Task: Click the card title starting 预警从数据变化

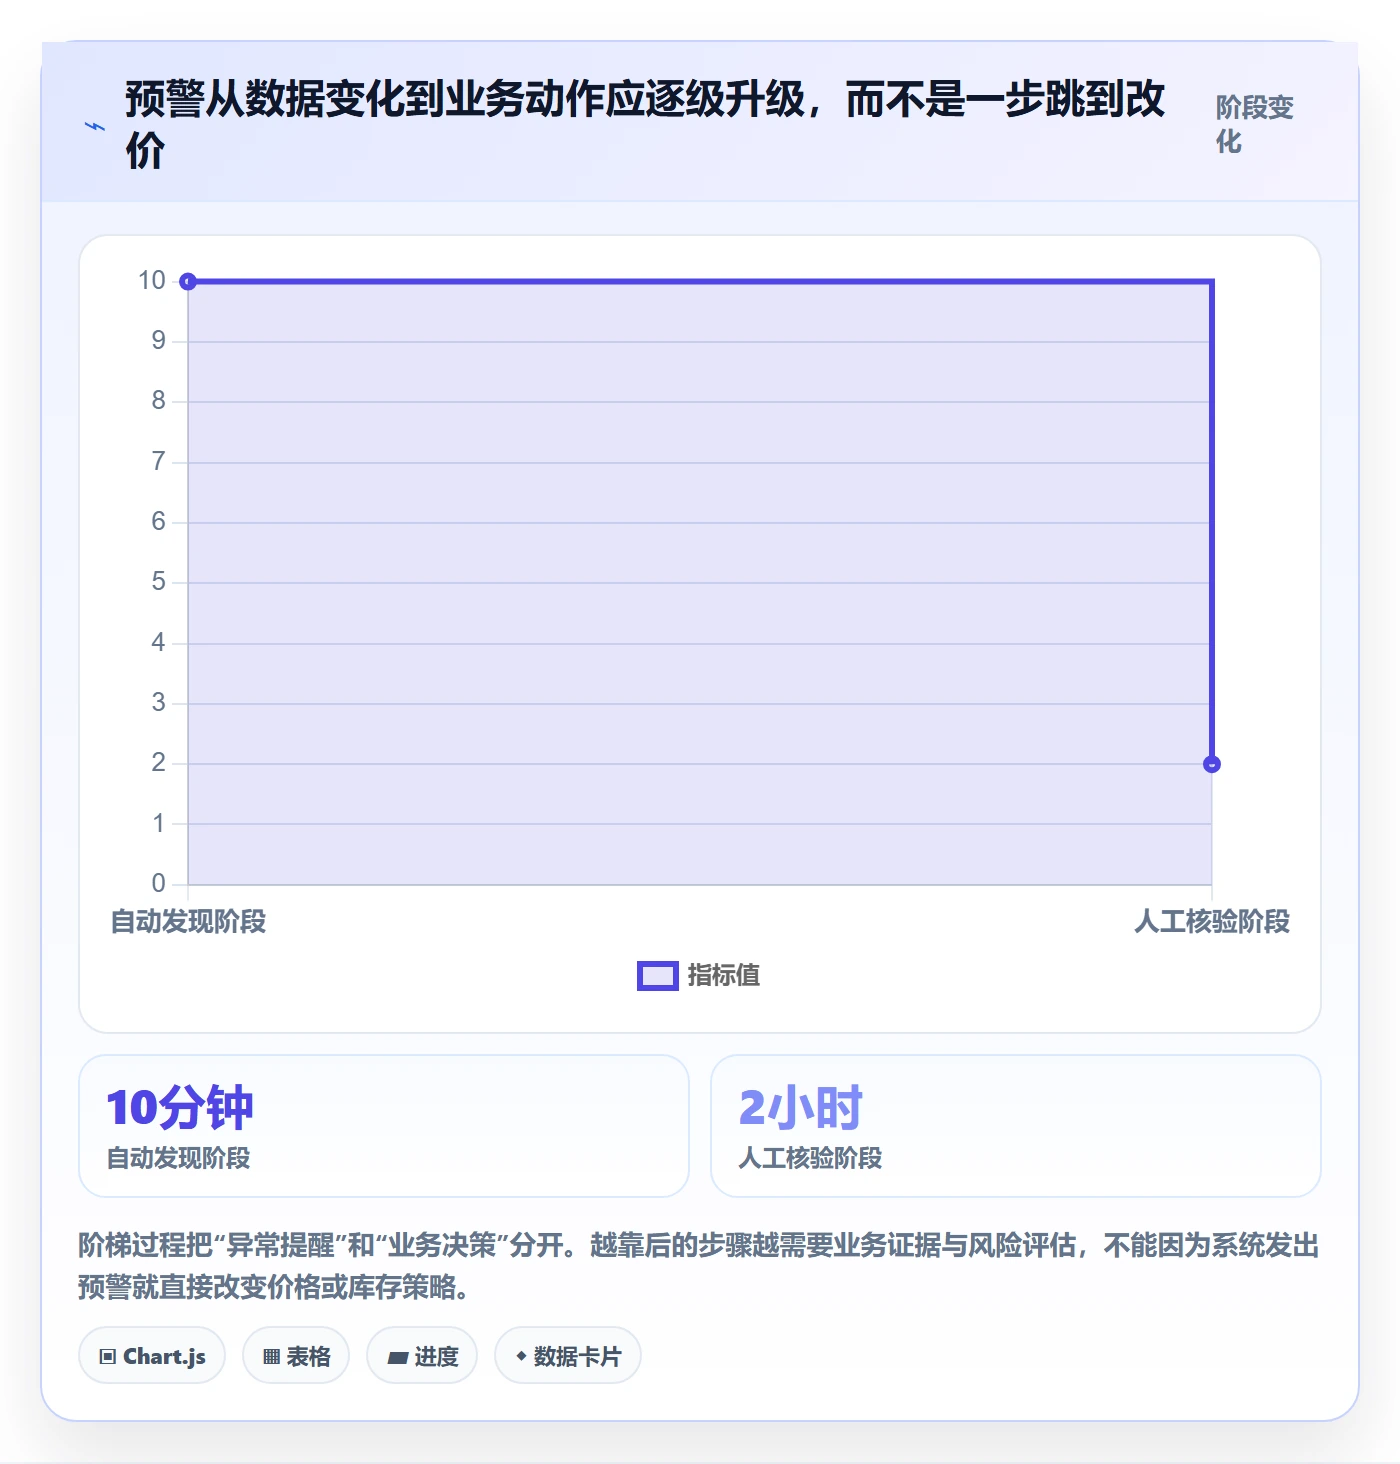Action: (x=645, y=125)
